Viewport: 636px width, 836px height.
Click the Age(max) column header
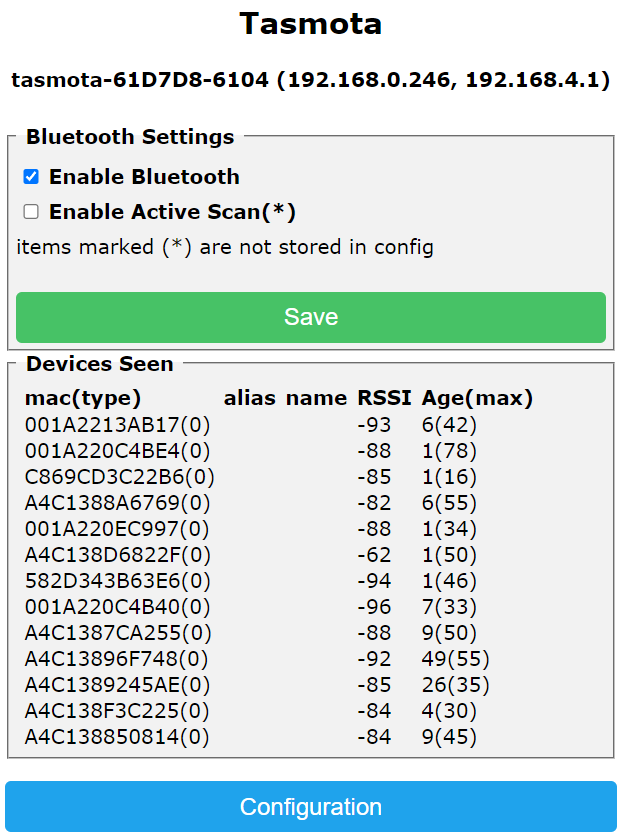tap(477, 398)
